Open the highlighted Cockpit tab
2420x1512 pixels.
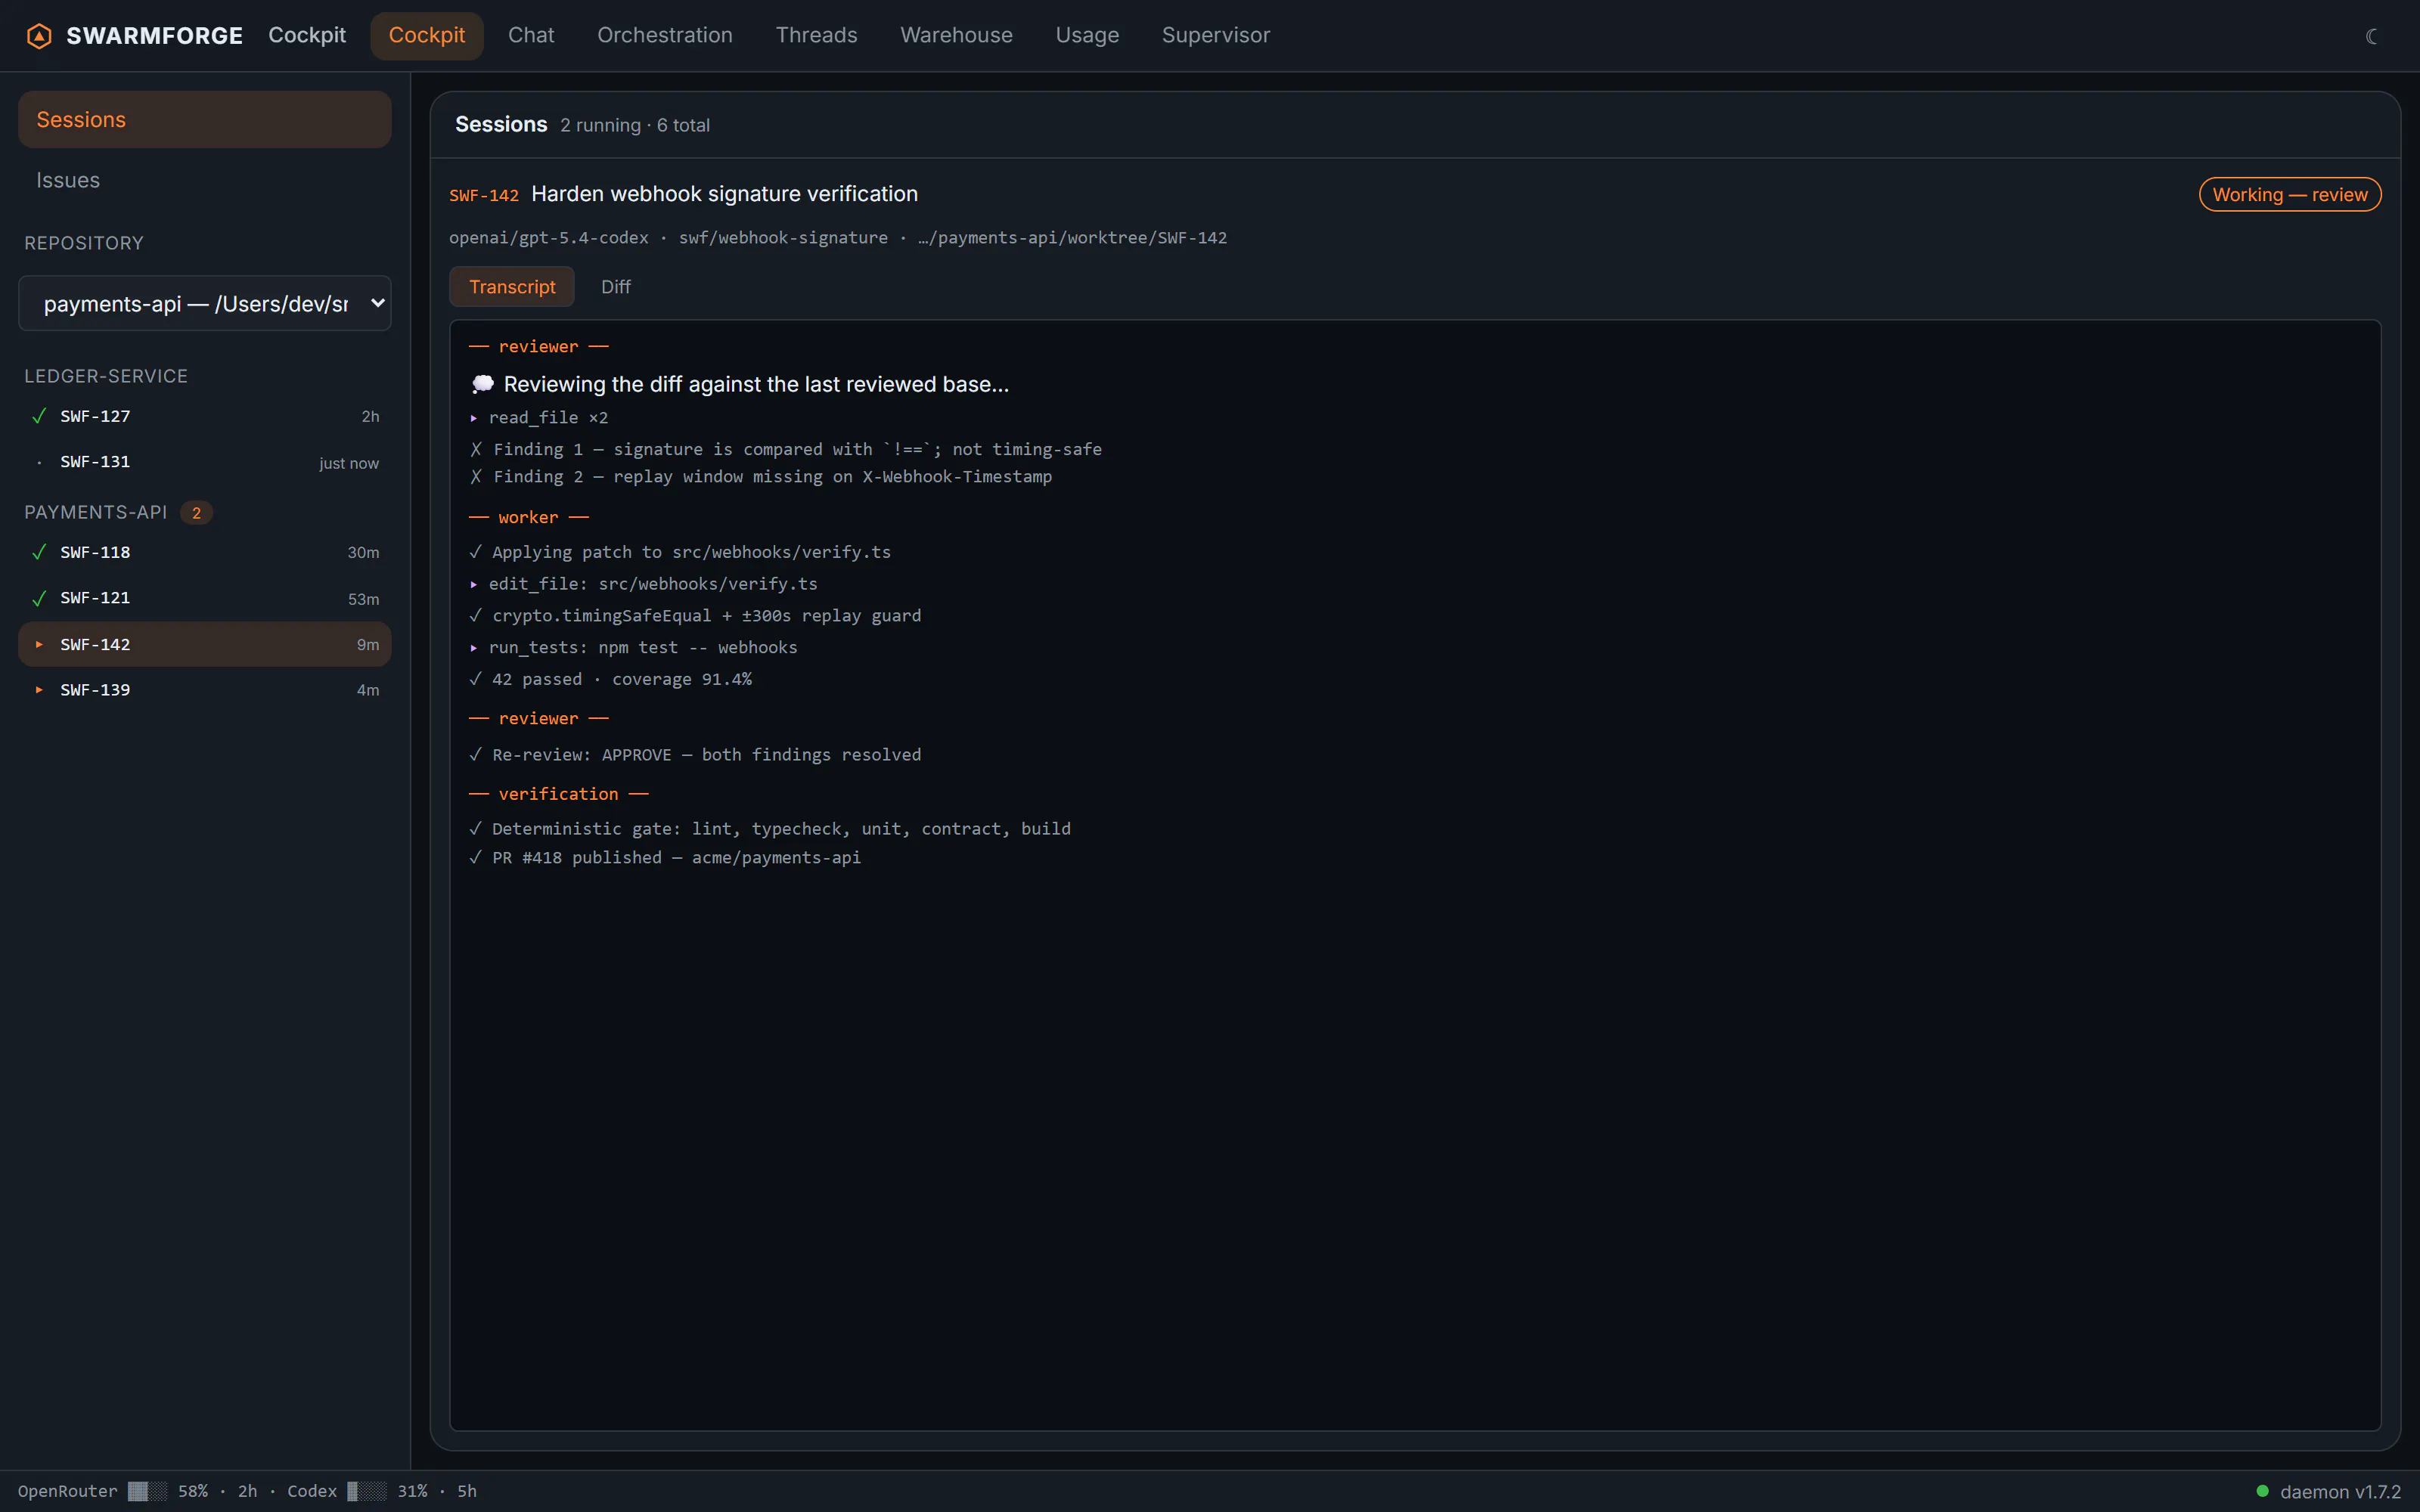(x=427, y=35)
